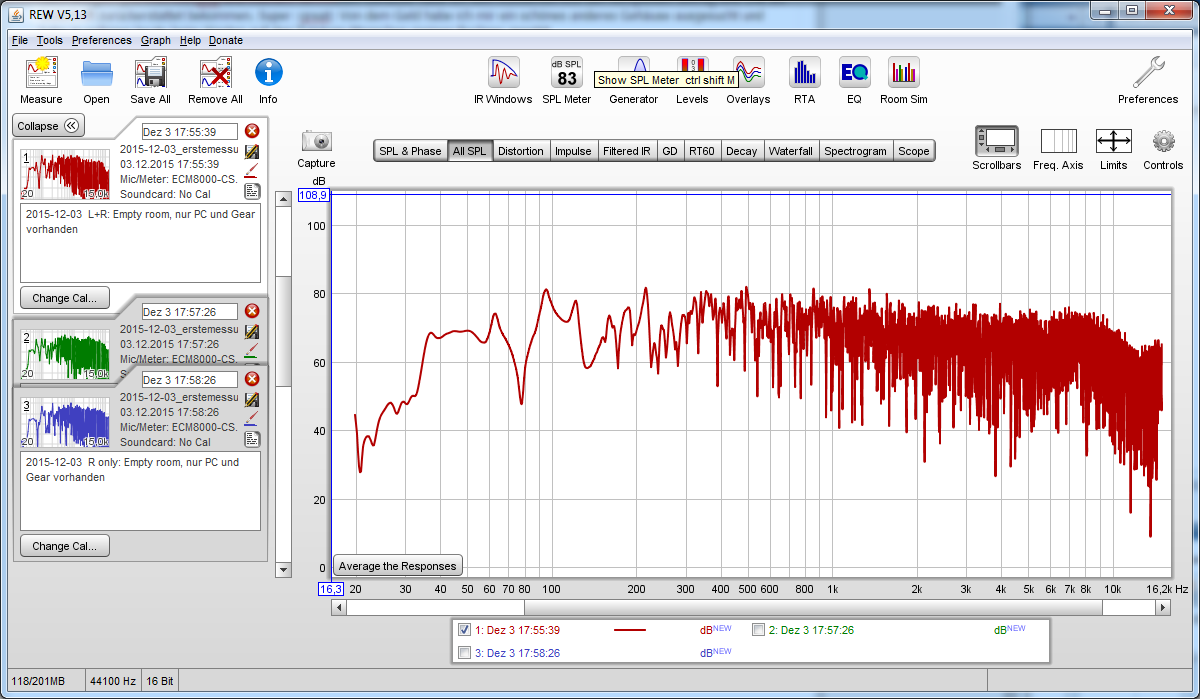
Task: Switch to the Decay tab
Action: pos(742,151)
